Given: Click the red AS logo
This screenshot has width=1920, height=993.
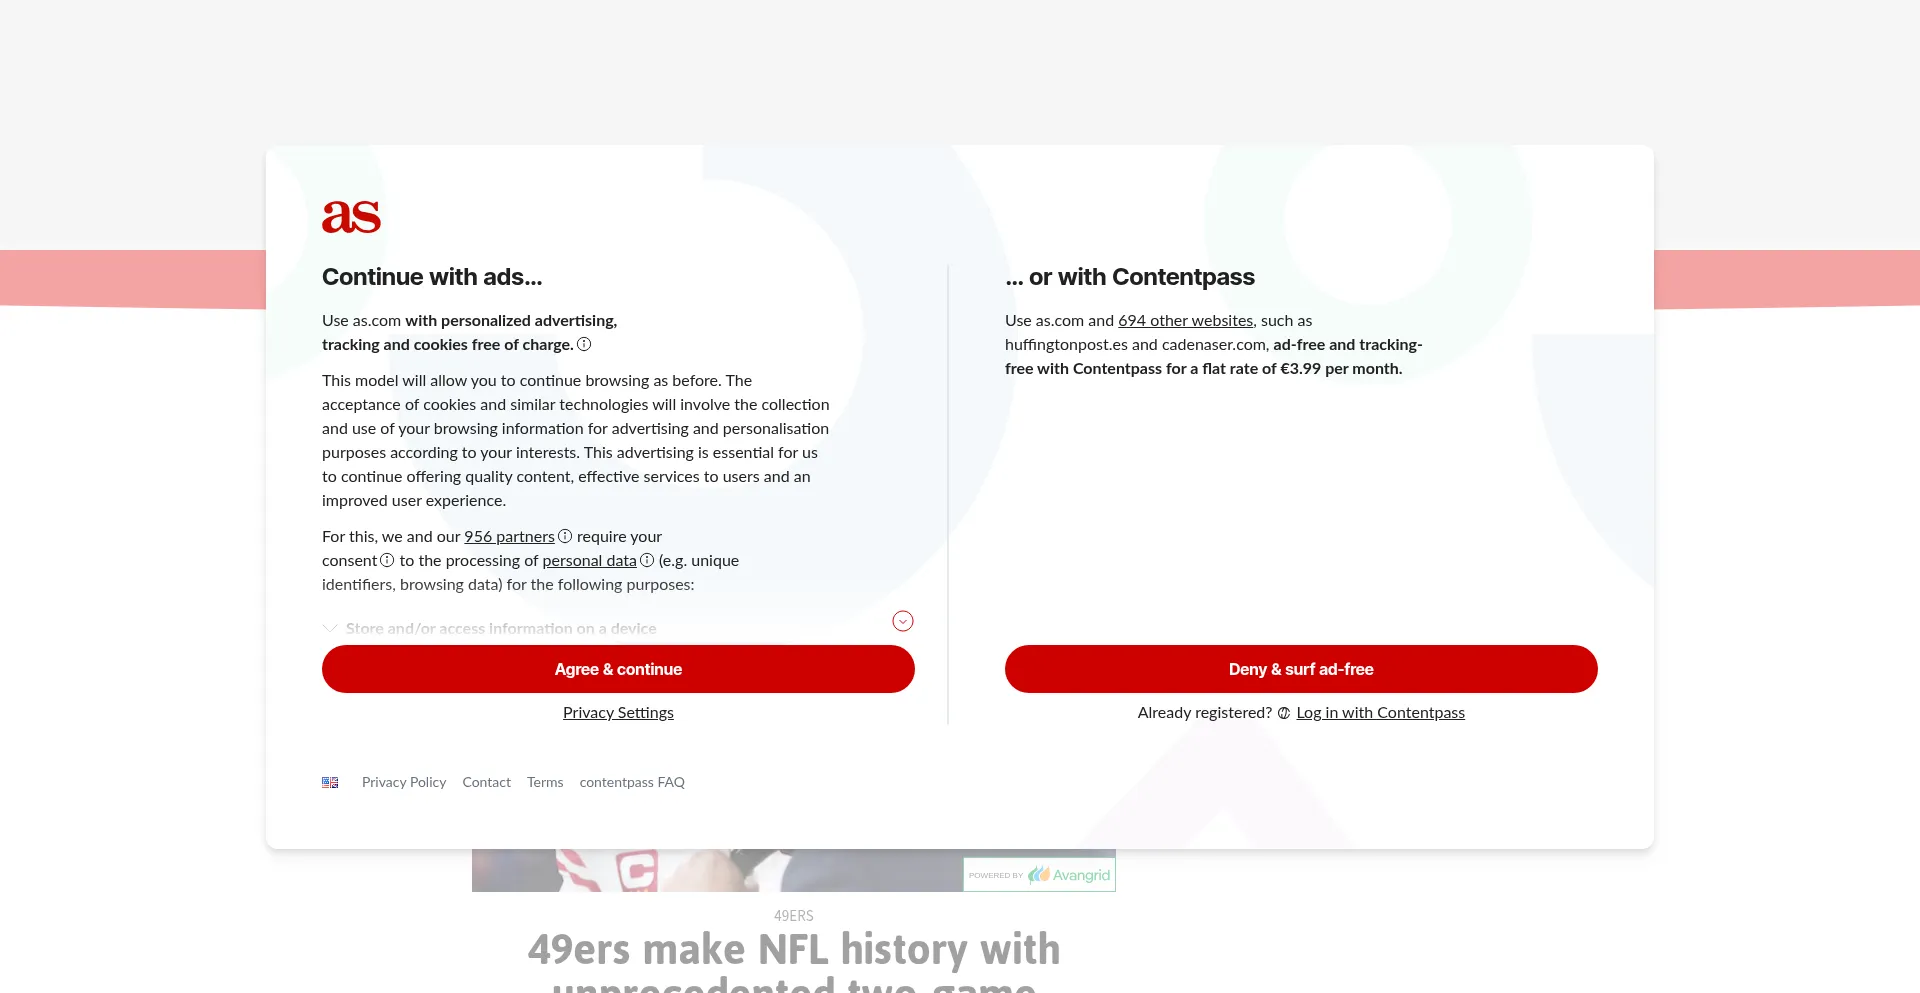Looking at the screenshot, I should tap(351, 217).
